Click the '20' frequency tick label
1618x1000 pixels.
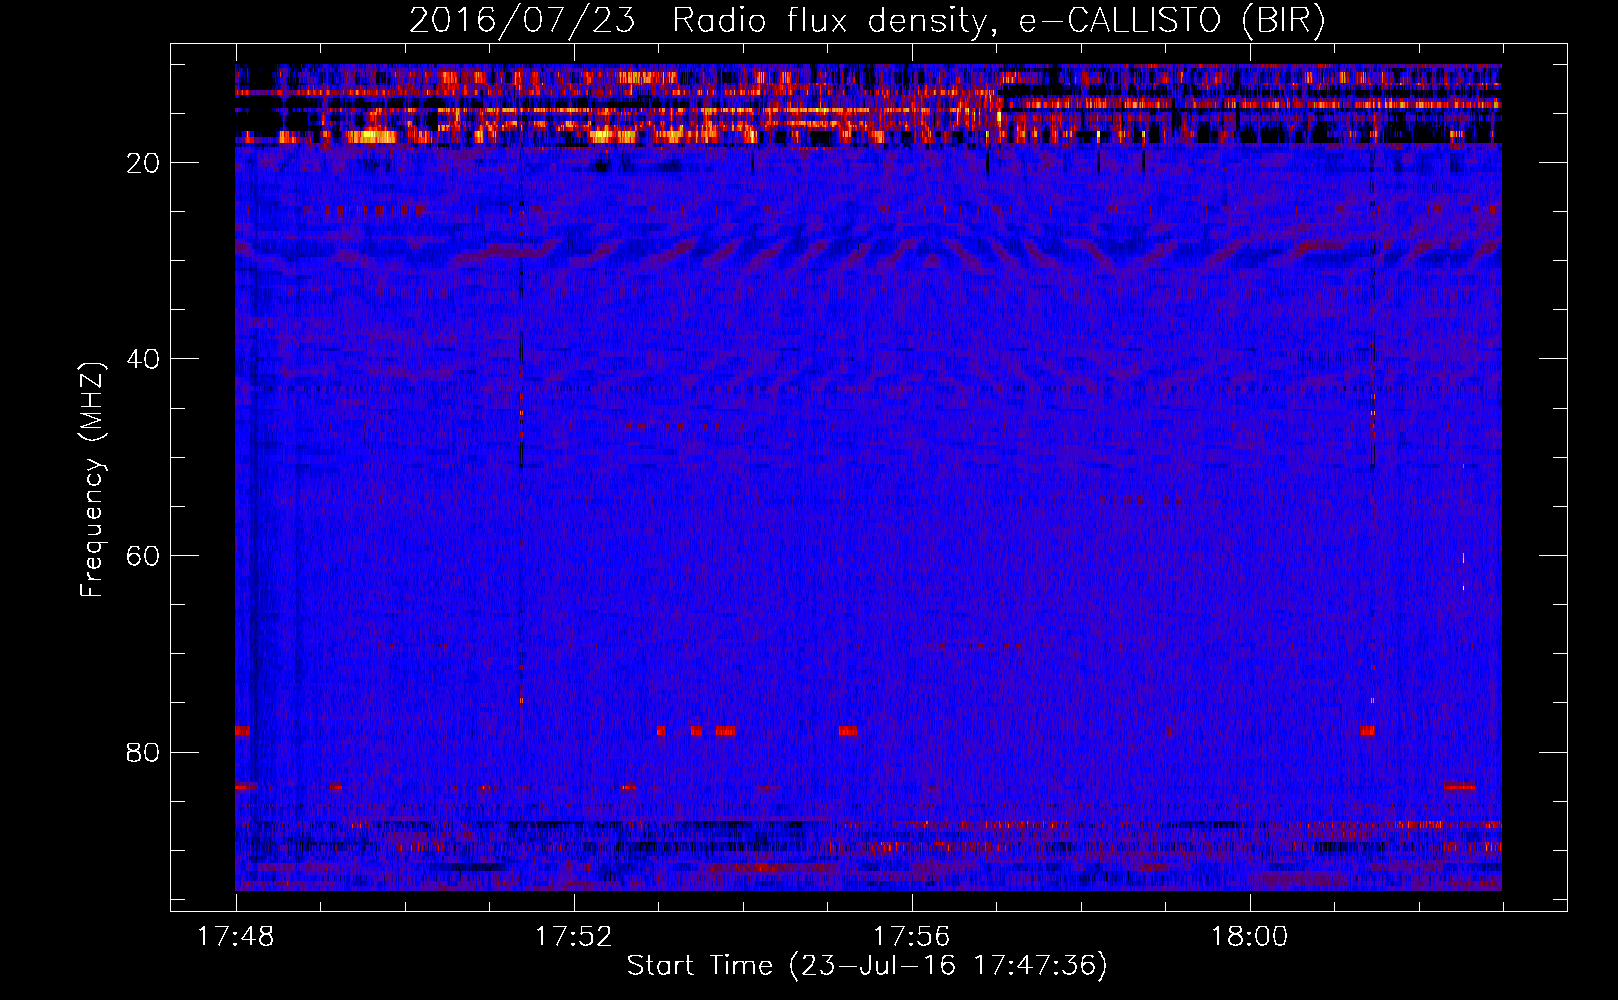click(144, 163)
